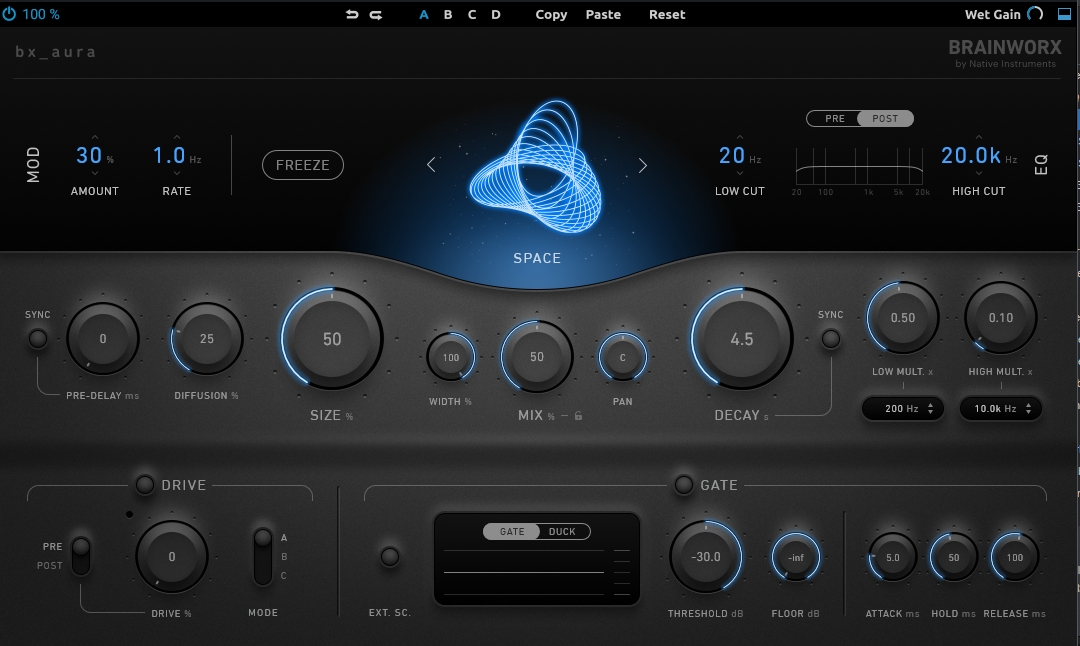Click the large DECAY knob
This screenshot has width=1080, height=646.
tap(742, 338)
